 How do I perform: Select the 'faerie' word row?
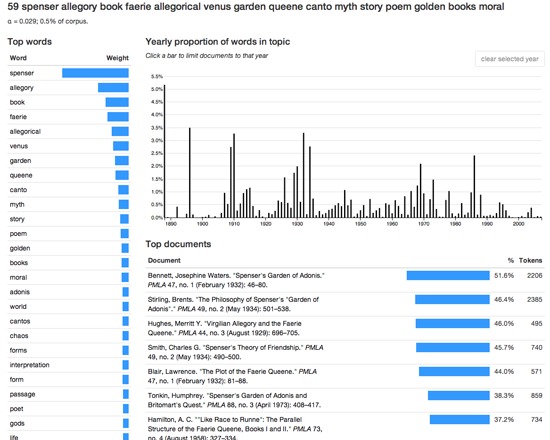click(69, 117)
